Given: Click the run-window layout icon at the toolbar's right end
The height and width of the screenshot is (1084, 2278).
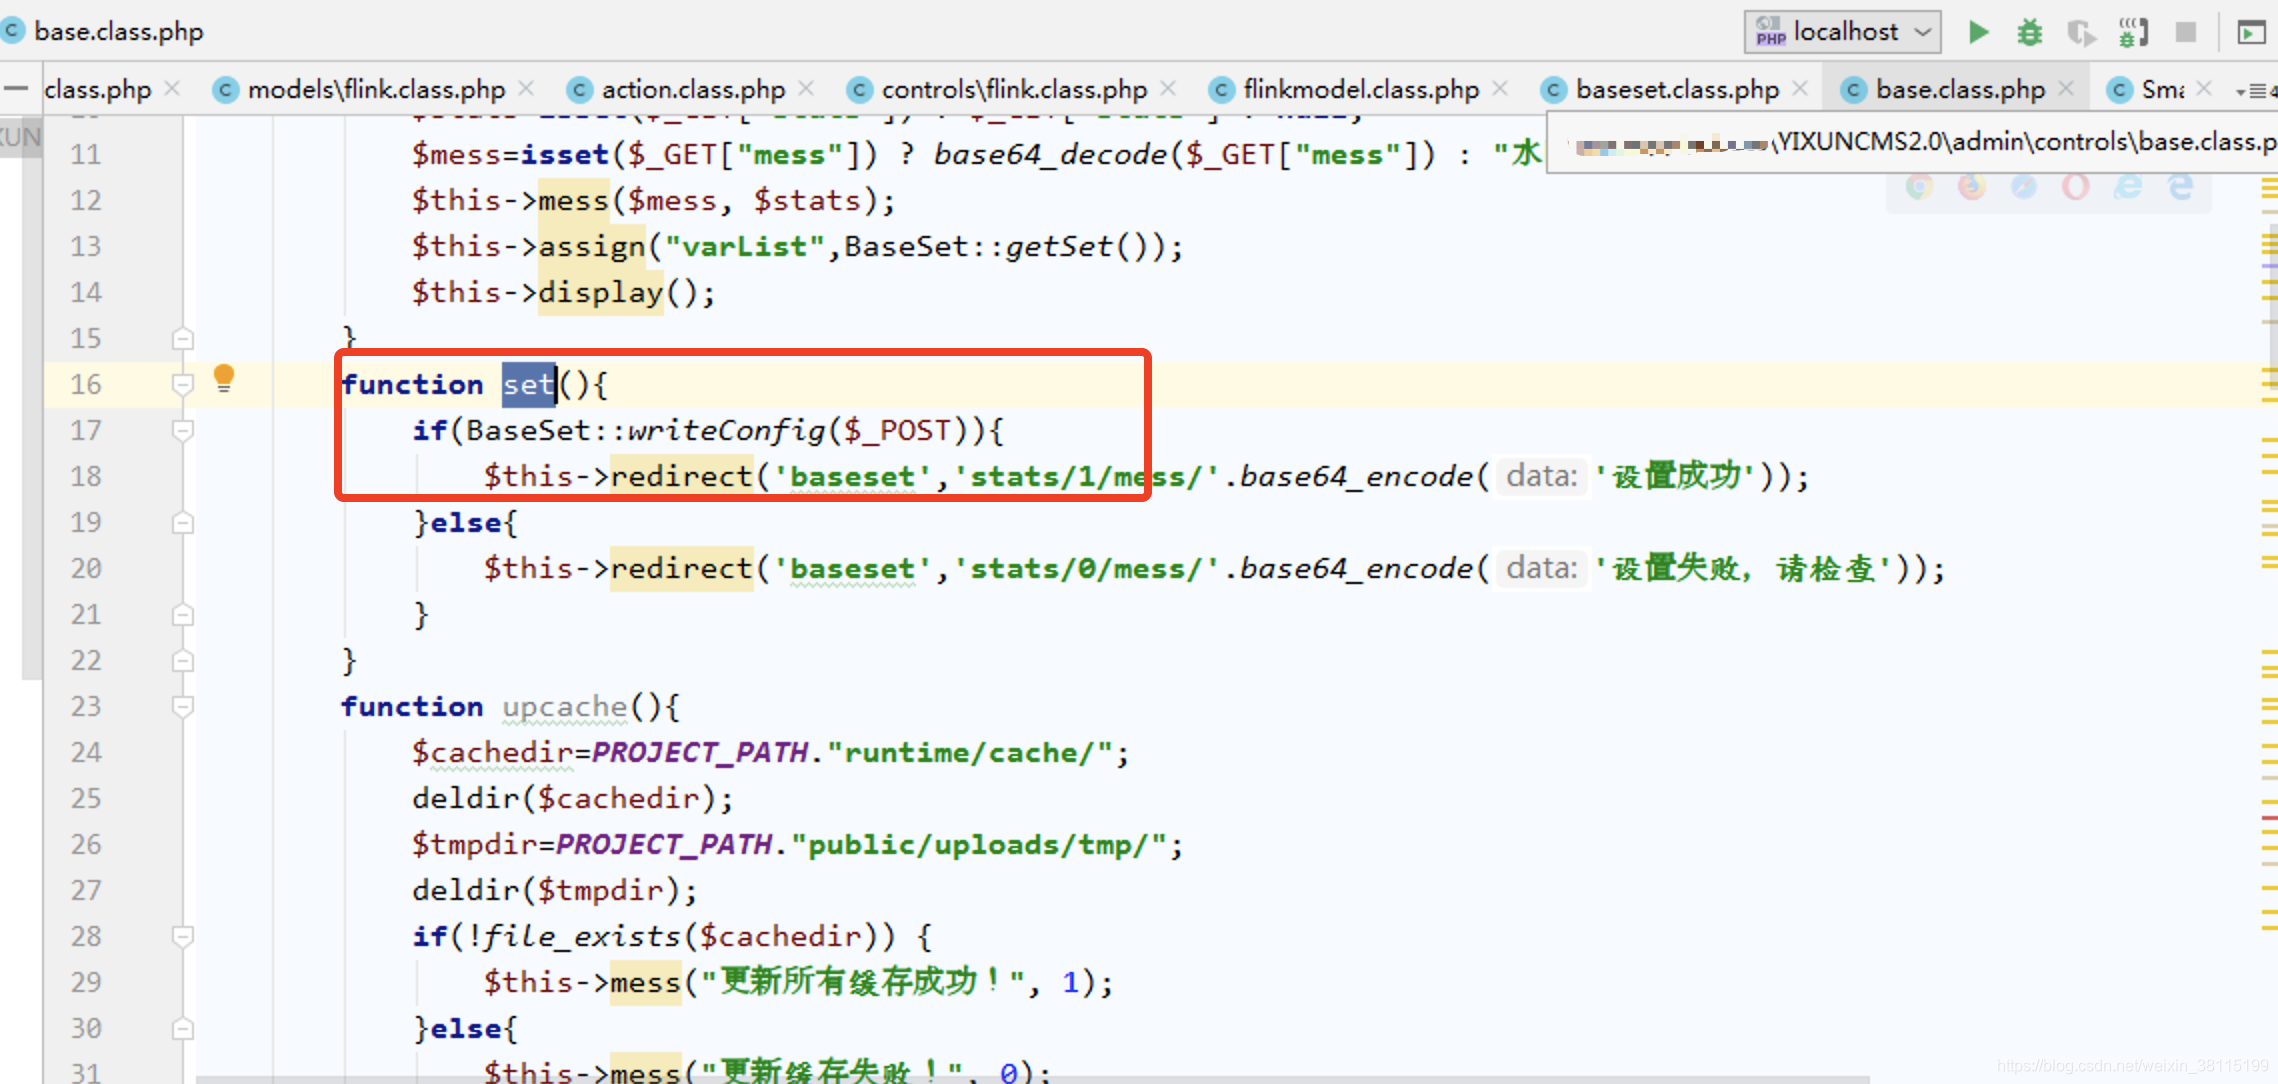Looking at the screenshot, I should 2251,33.
